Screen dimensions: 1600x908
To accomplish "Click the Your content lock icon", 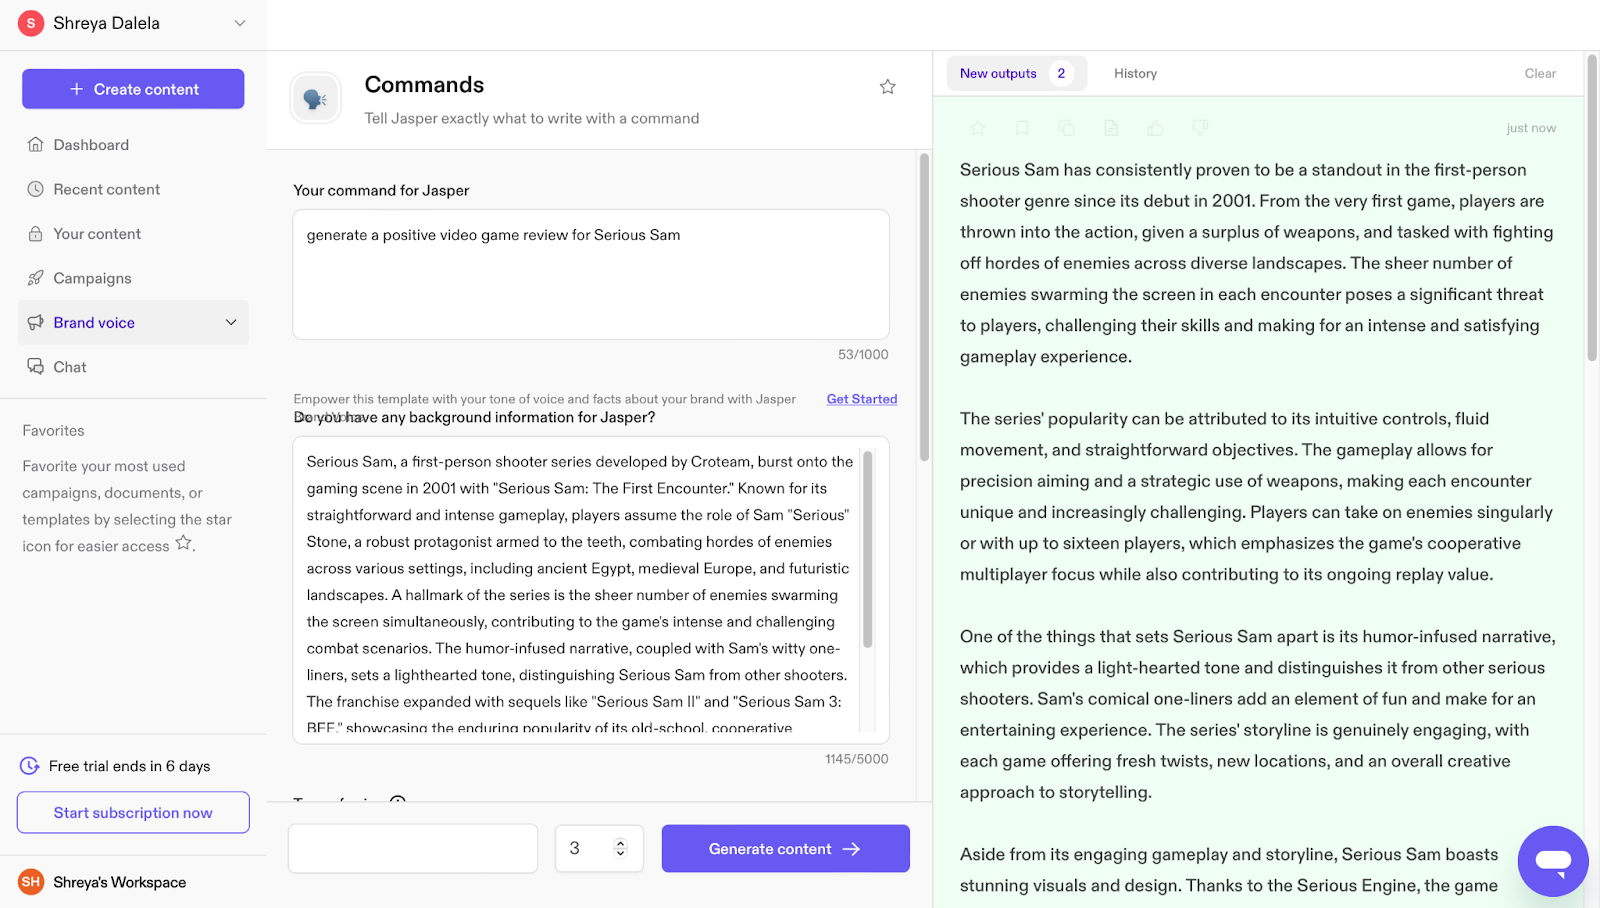I will (35, 233).
